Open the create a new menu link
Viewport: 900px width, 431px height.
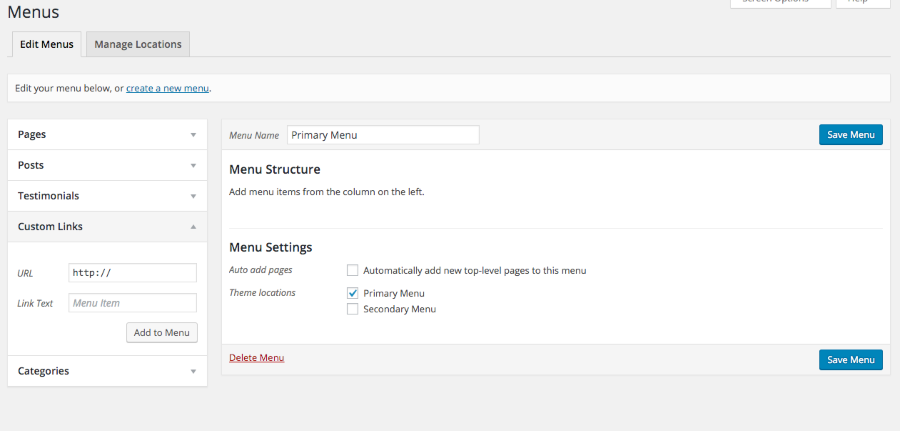click(x=167, y=88)
